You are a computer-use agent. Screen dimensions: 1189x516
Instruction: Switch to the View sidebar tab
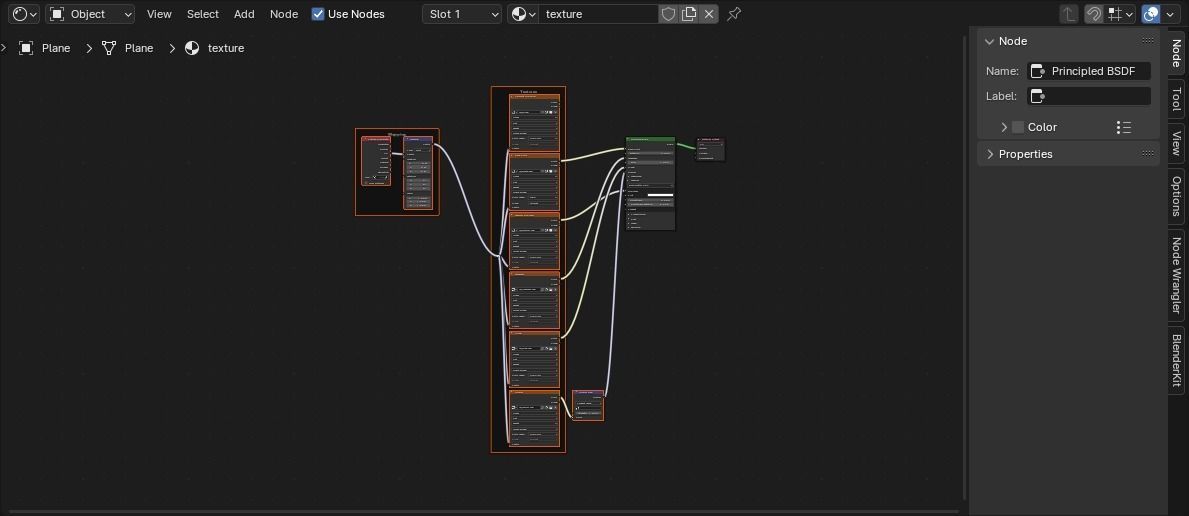pos(1176,143)
